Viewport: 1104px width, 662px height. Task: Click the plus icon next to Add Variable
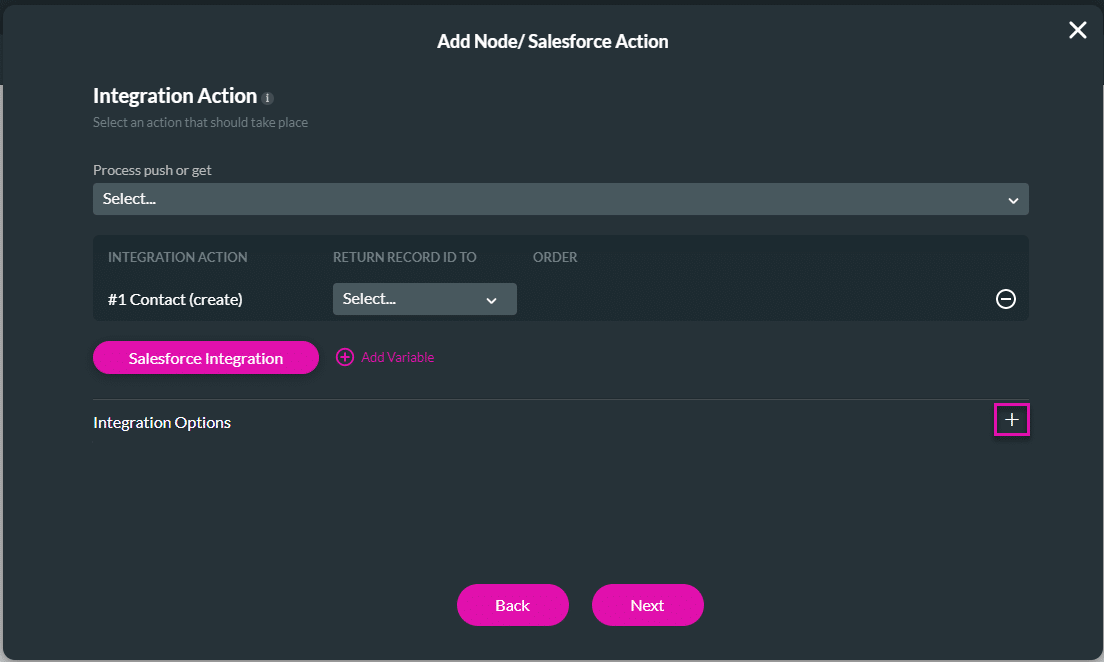(x=344, y=357)
